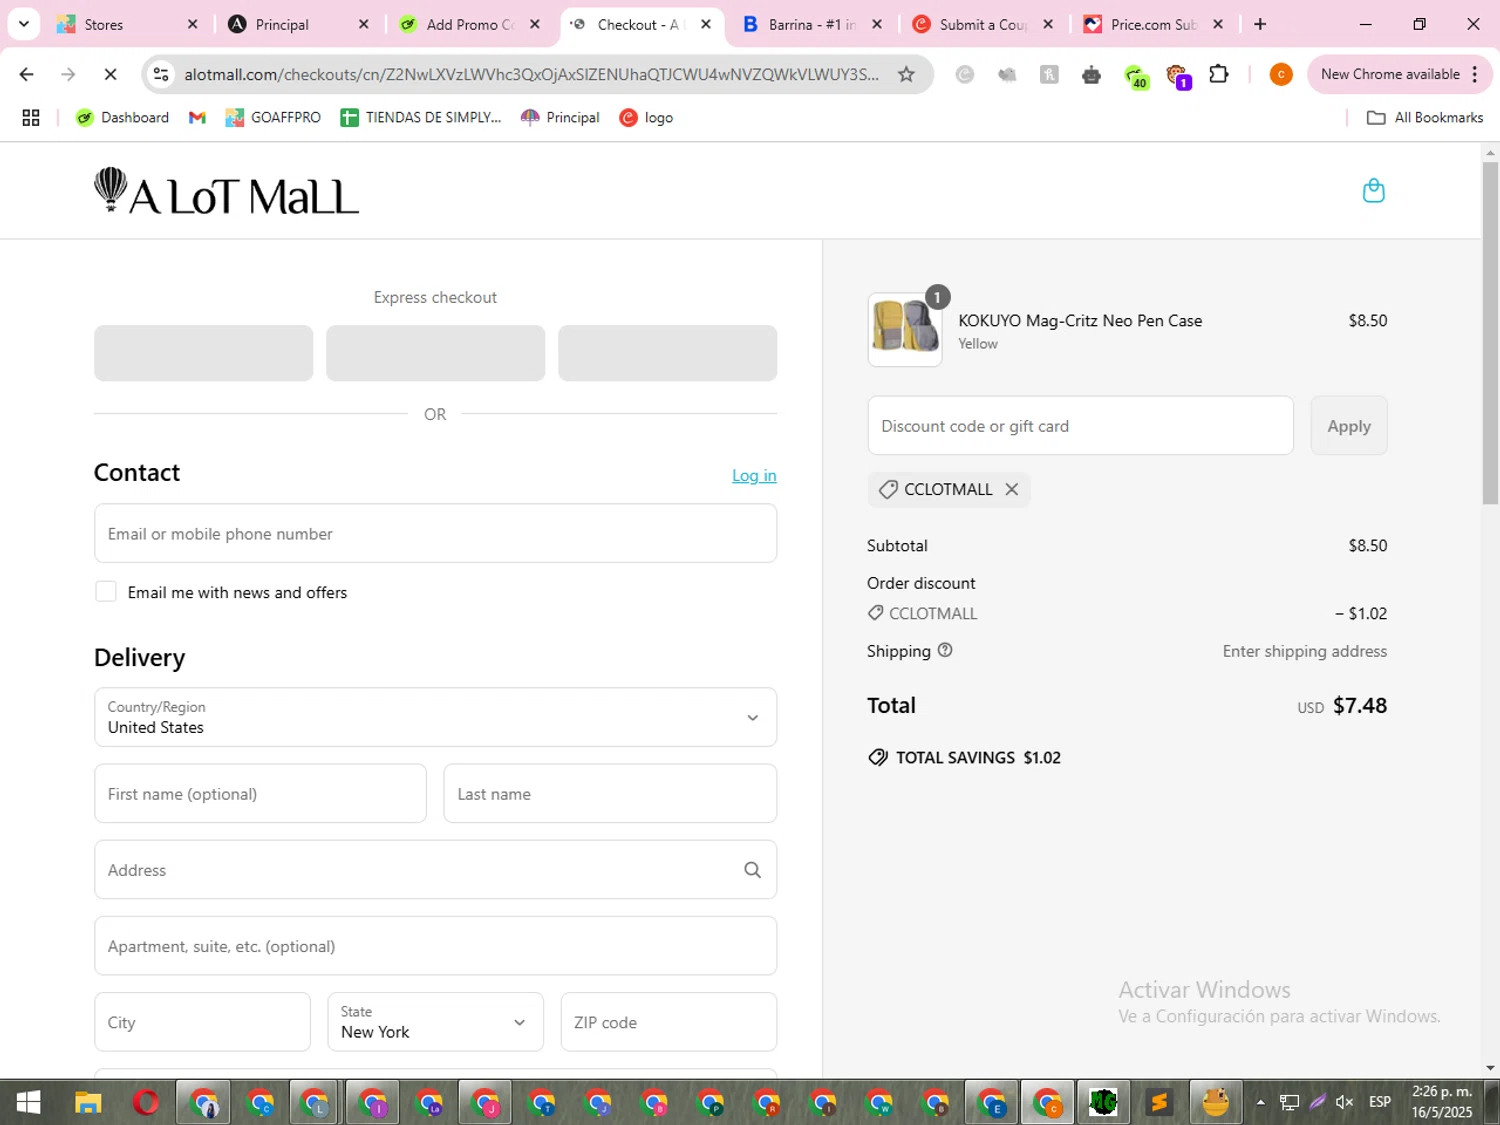
Task: Open the Gmail bookmark icon
Action: (197, 118)
